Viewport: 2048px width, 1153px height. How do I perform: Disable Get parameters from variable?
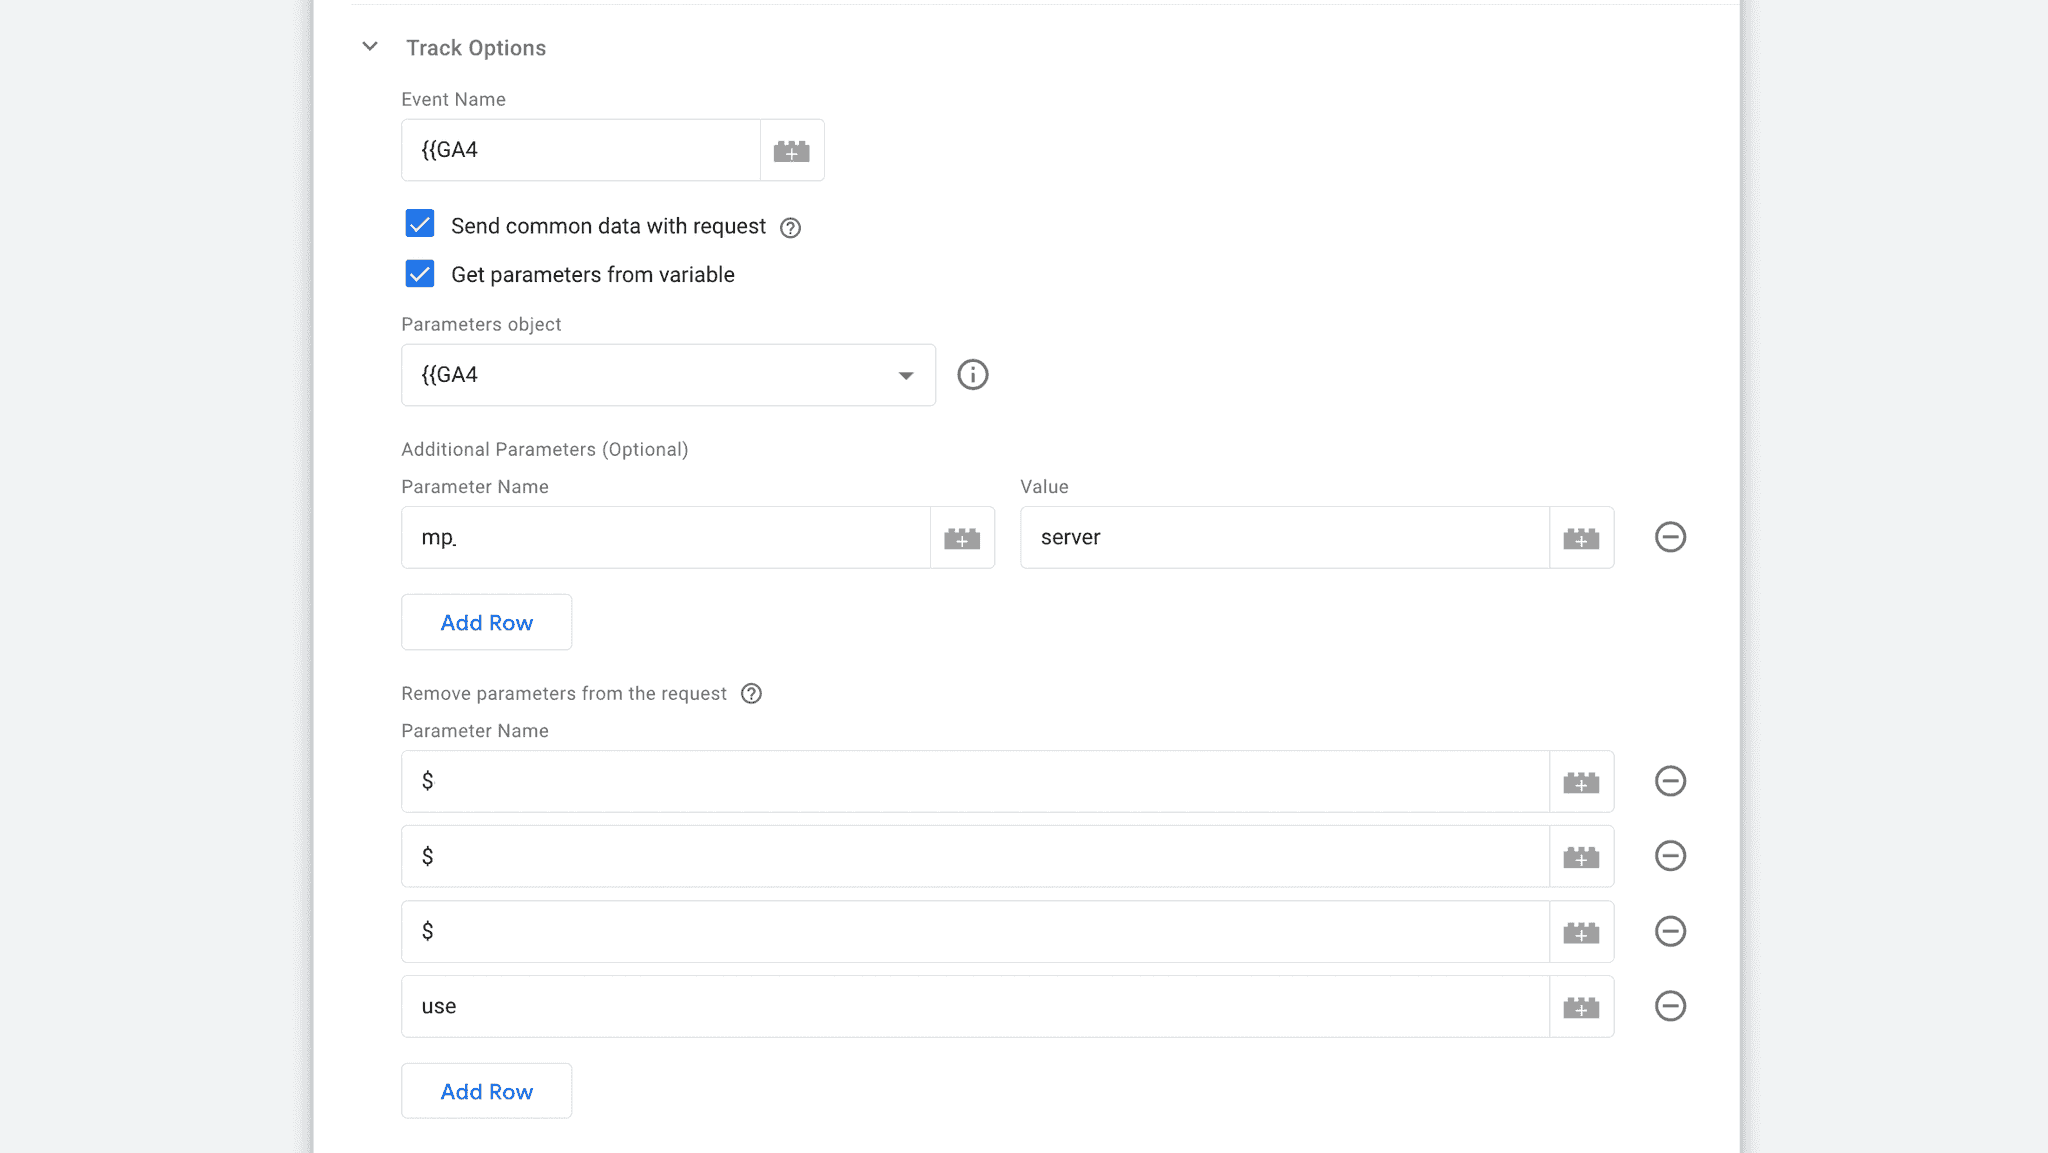click(419, 273)
